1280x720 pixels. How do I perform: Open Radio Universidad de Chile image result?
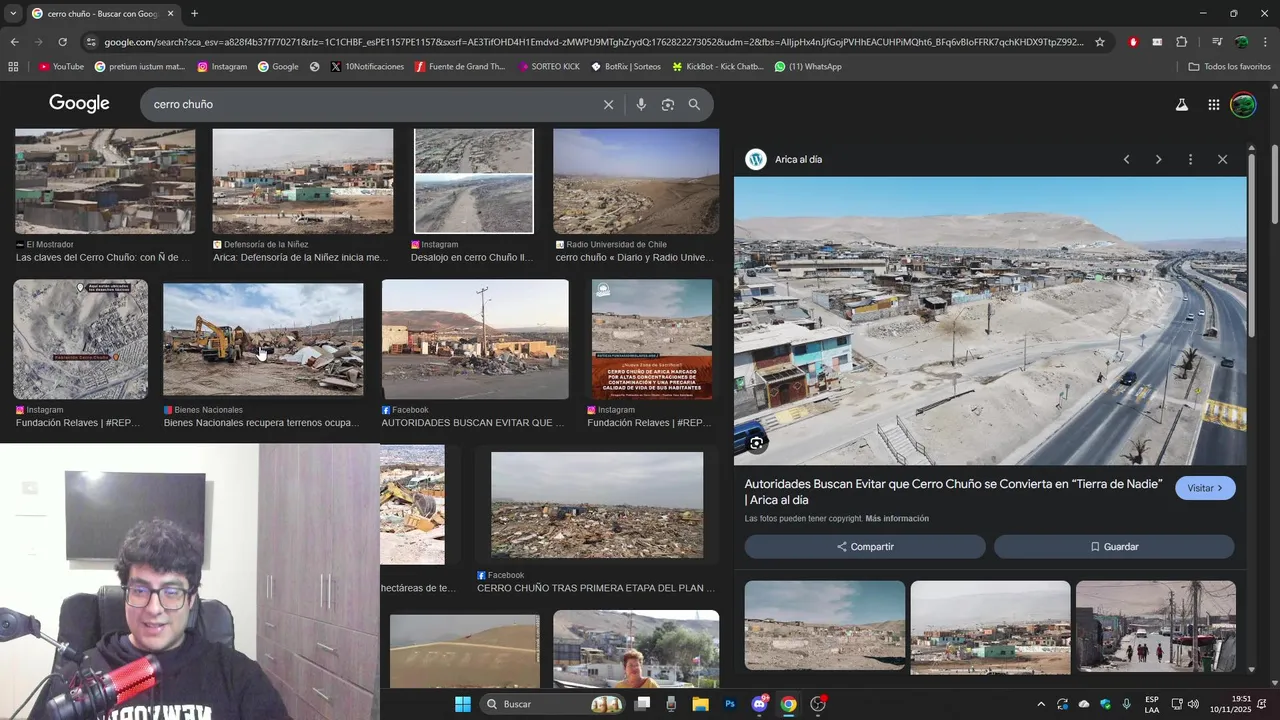636,181
